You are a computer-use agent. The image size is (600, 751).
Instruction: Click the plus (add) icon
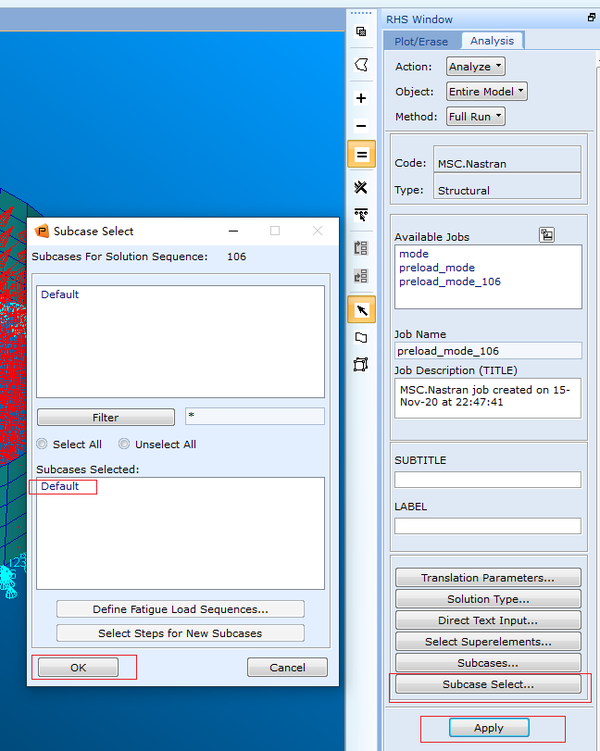pyautogui.click(x=361, y=98)
